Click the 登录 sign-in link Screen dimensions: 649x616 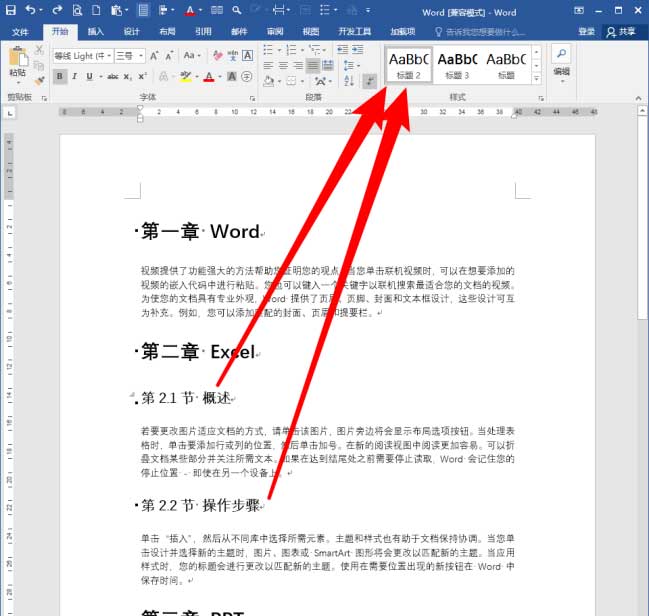point(586,31)
